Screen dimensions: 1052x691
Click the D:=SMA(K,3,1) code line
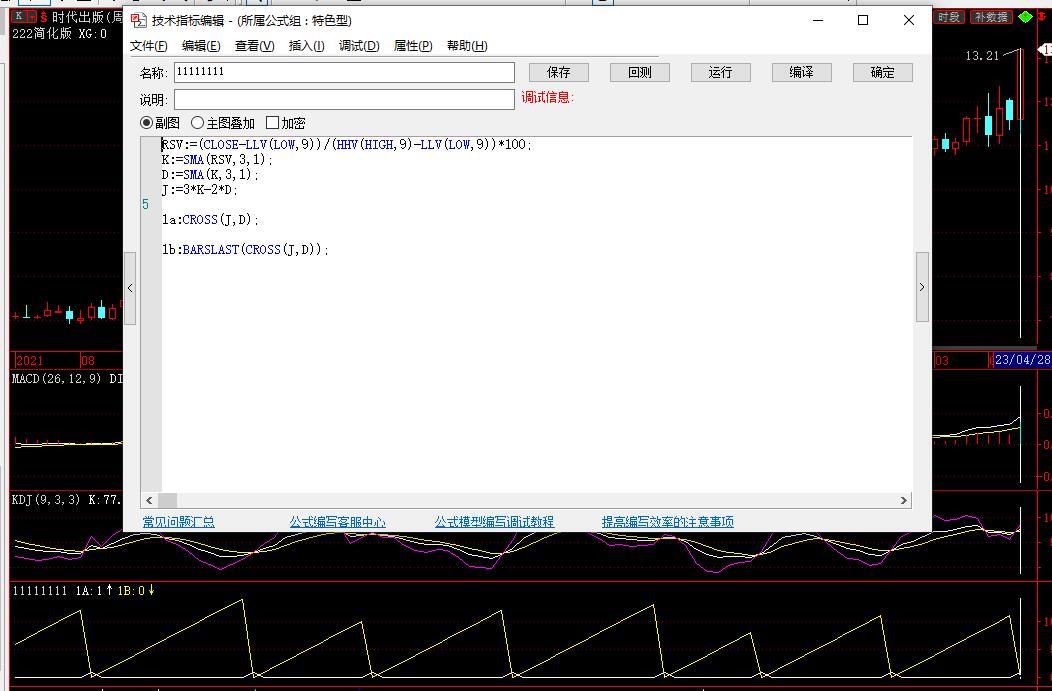coord(209,174)
